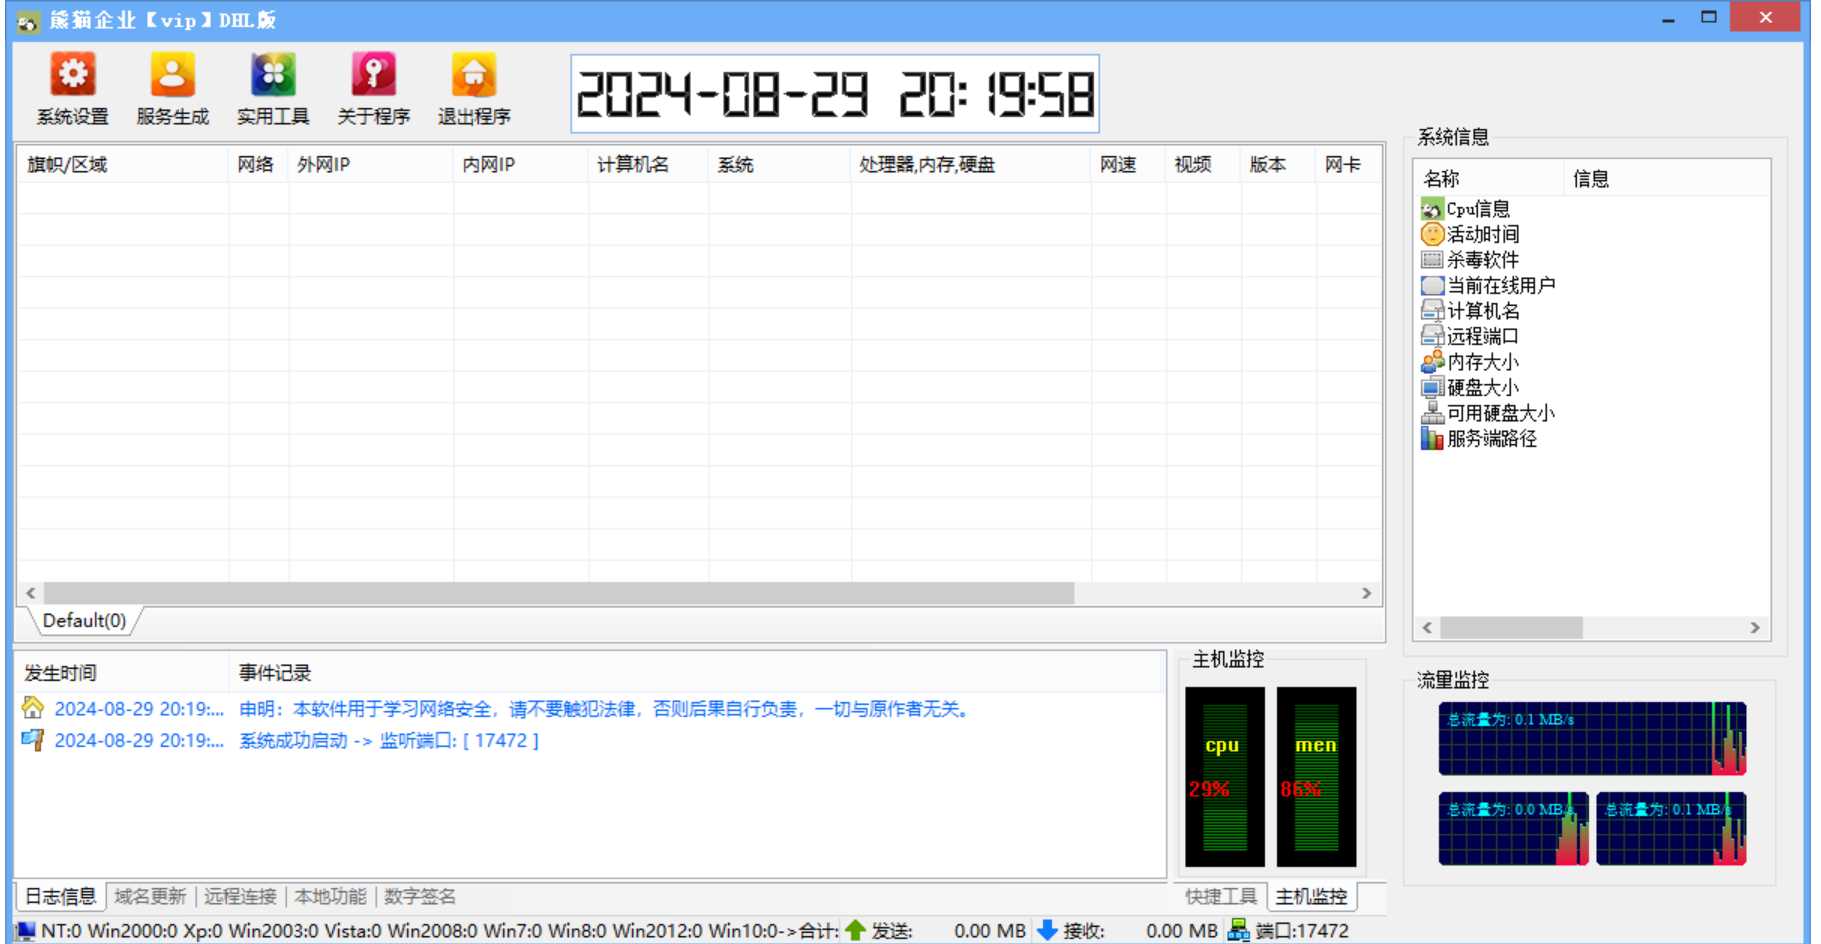Viewport: 1821px width, 944px height.
Task: Select the 系统成功启动 监听端口 log text
Action: pos(389,741)
